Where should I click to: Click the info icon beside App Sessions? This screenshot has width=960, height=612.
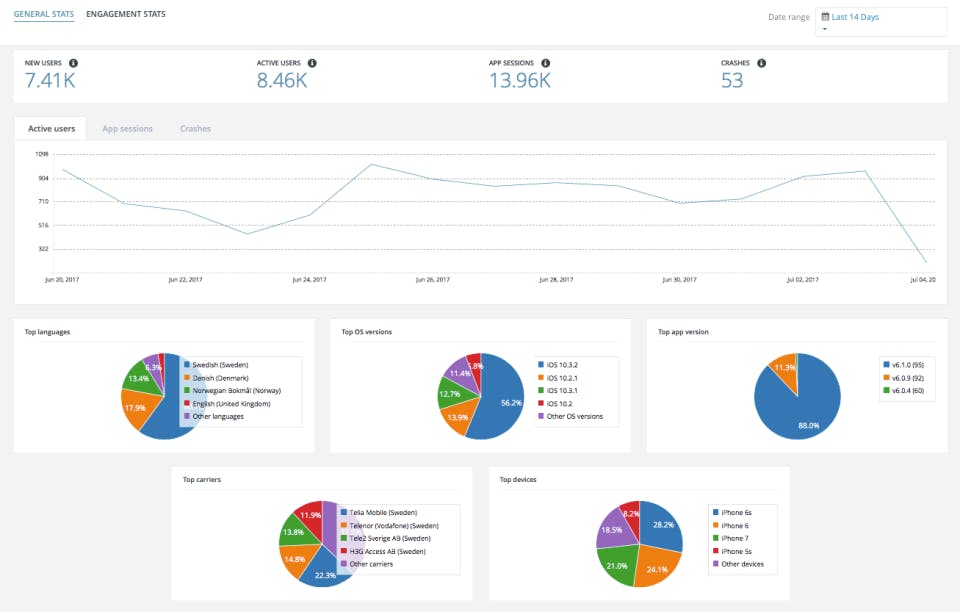point(546,63)
